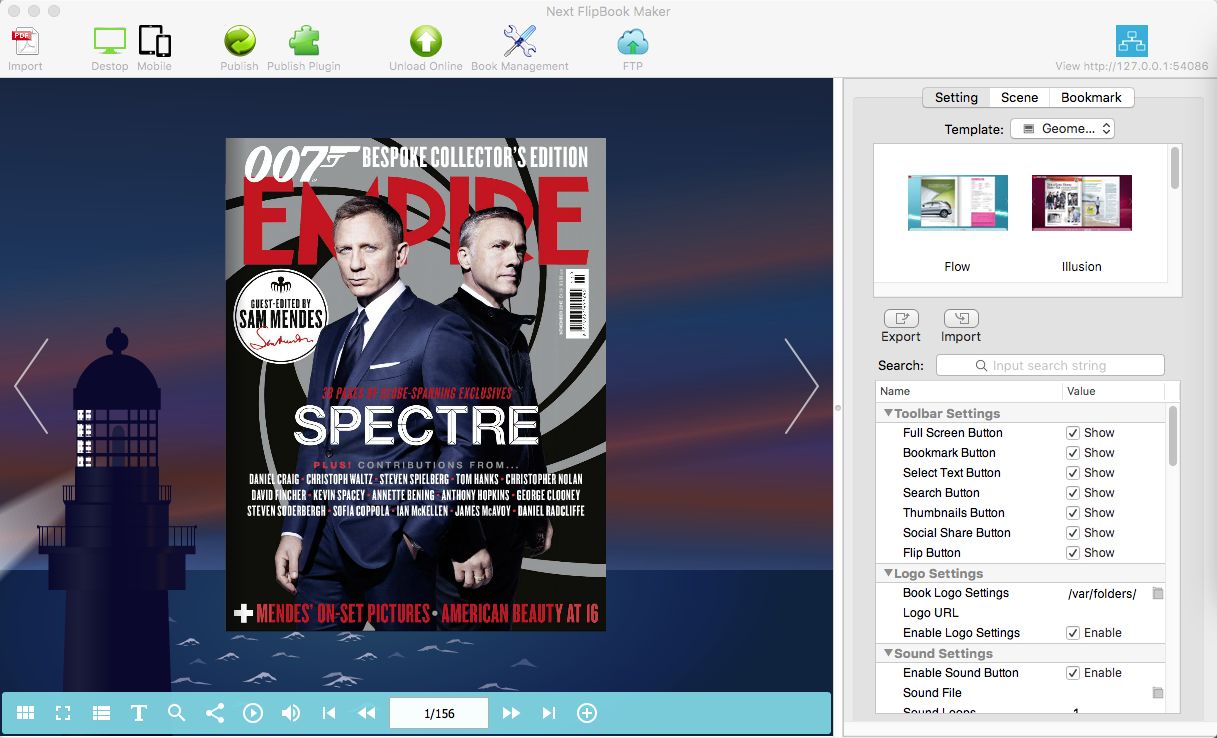
Task: Switch to Mobile preview mode
Action: point(154,42)
